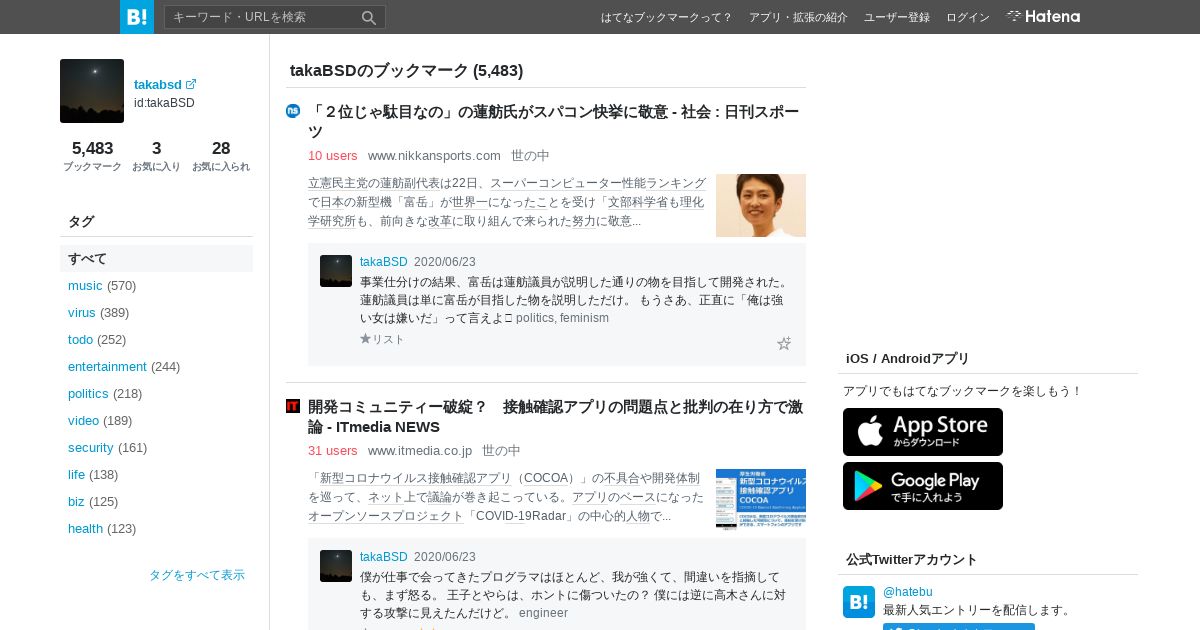The image size is (1200, 630).
Task: Click the 世の中 category on the ITmedia entry
Action: (x=501, y=450)
